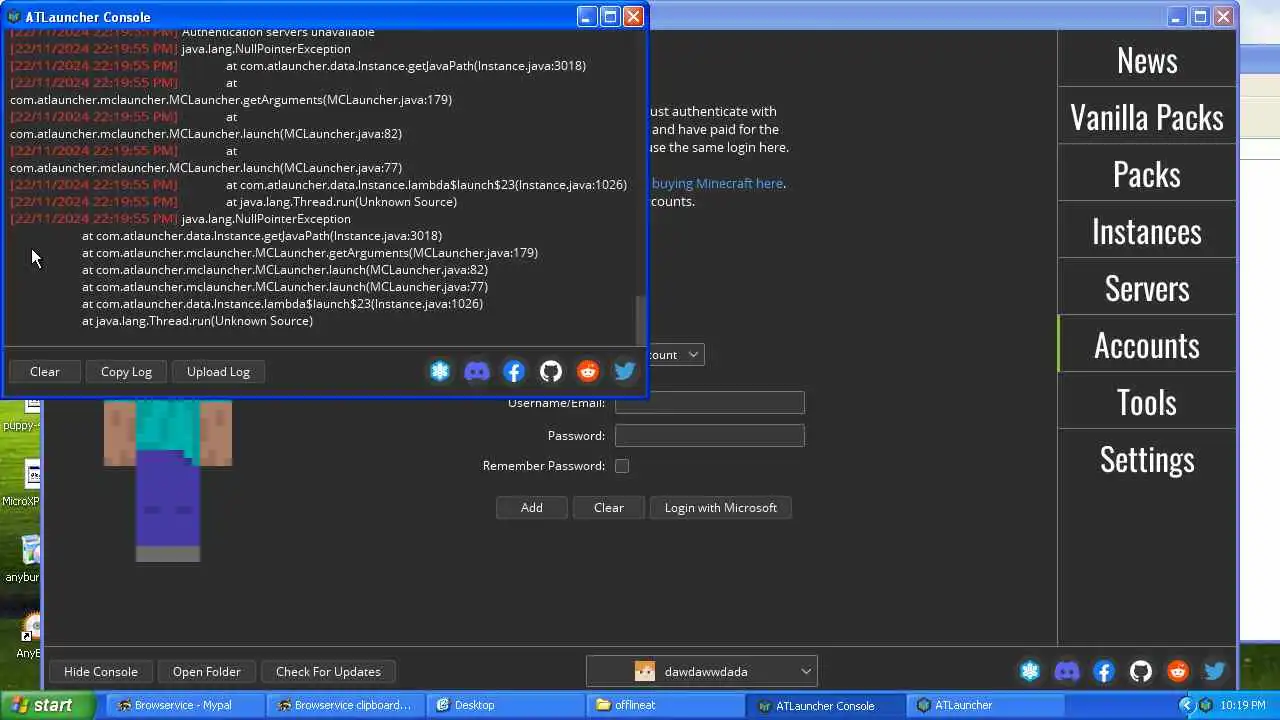Open the Settings tab
Viewport: 1280px width, 720px height.
click(1147, 459)
